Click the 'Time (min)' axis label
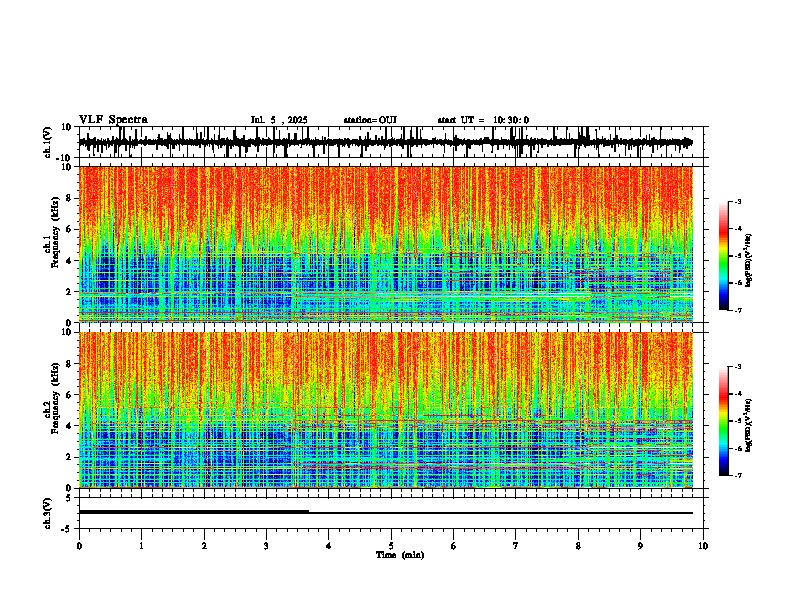Image resolution: width=792 pixels, height=612 pixels. click(400, 555)
